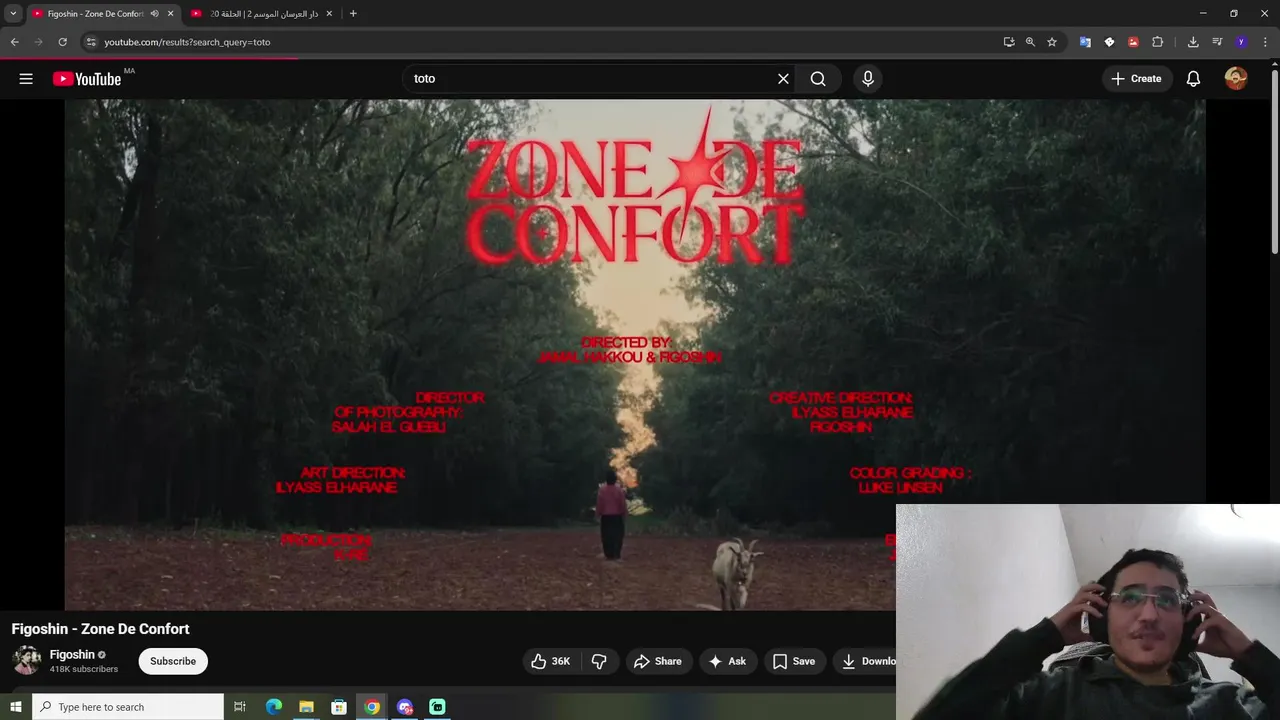Open the Chrome profile avatar Y

[1241, 42]
